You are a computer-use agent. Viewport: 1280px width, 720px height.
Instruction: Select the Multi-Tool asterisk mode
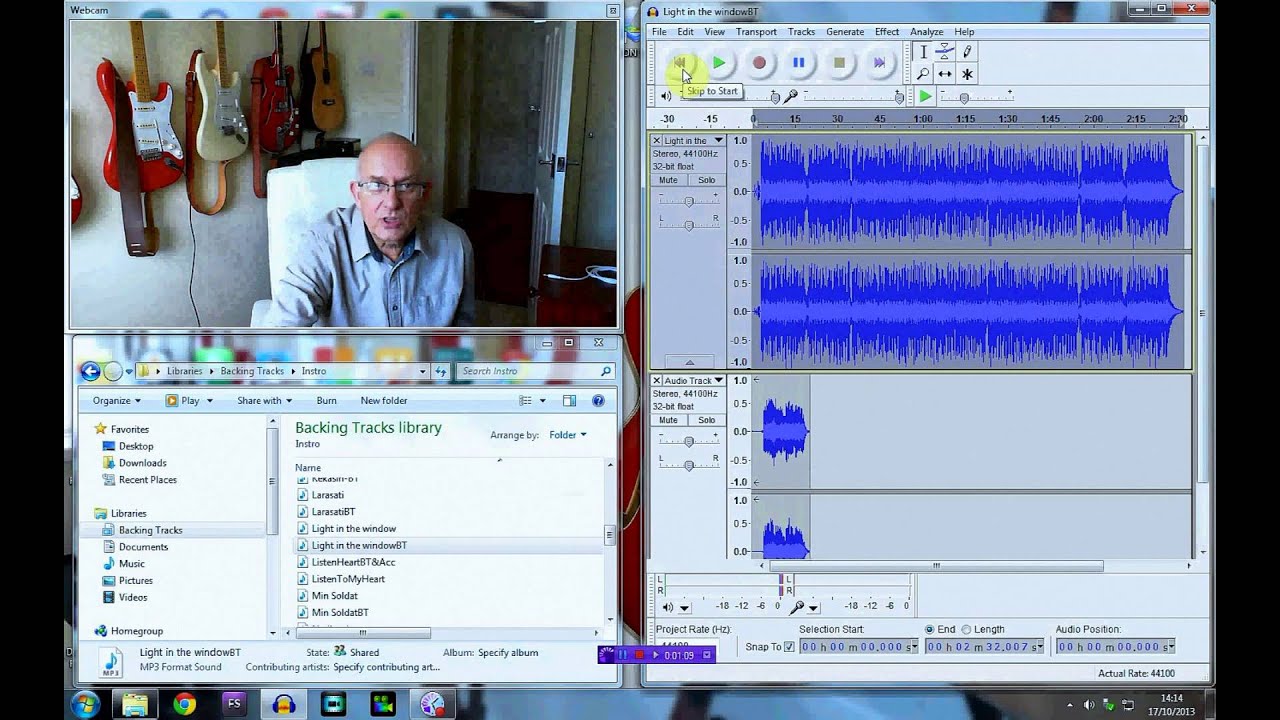tap(967, 74)
